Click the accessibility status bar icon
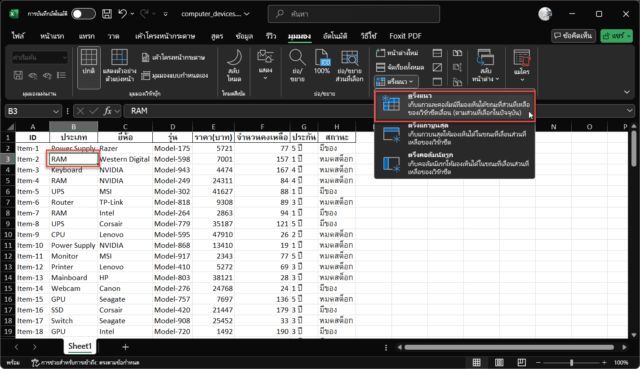 36,362
